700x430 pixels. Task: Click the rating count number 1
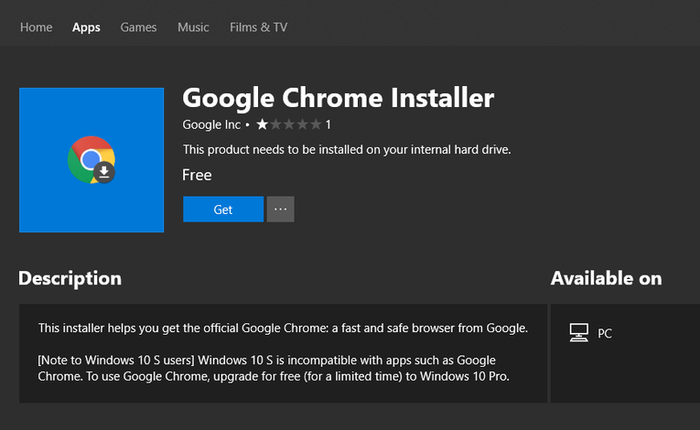tap(328, 125)
